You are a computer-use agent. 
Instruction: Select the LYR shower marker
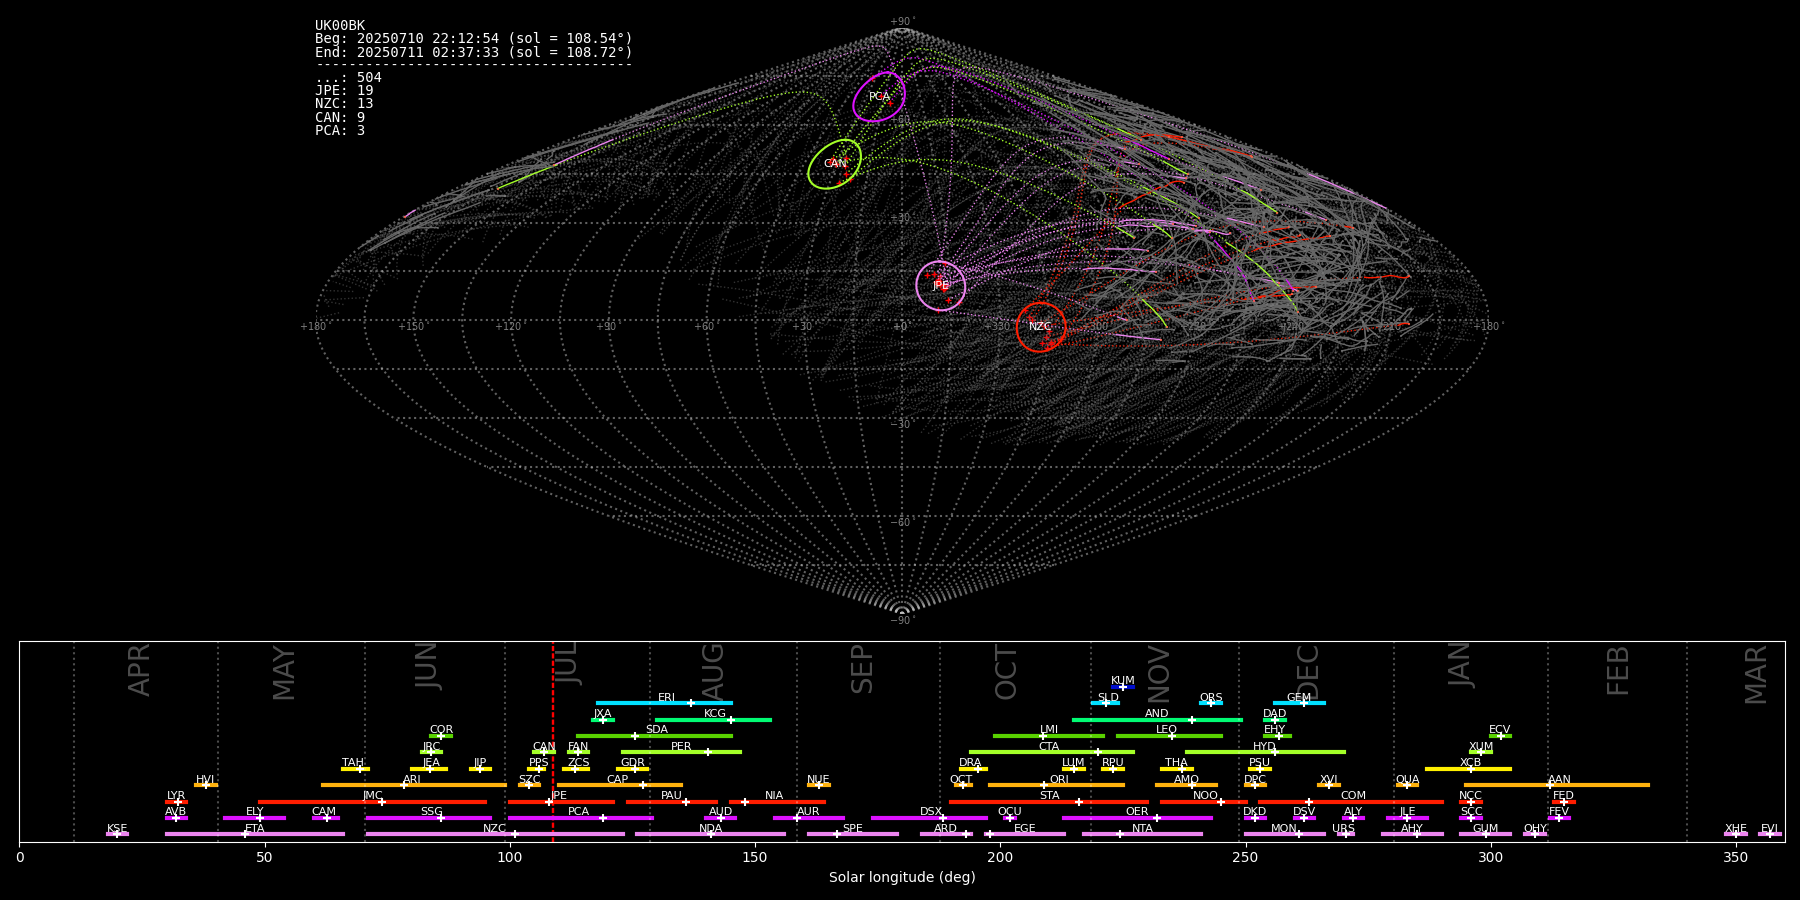coord(176,802)
